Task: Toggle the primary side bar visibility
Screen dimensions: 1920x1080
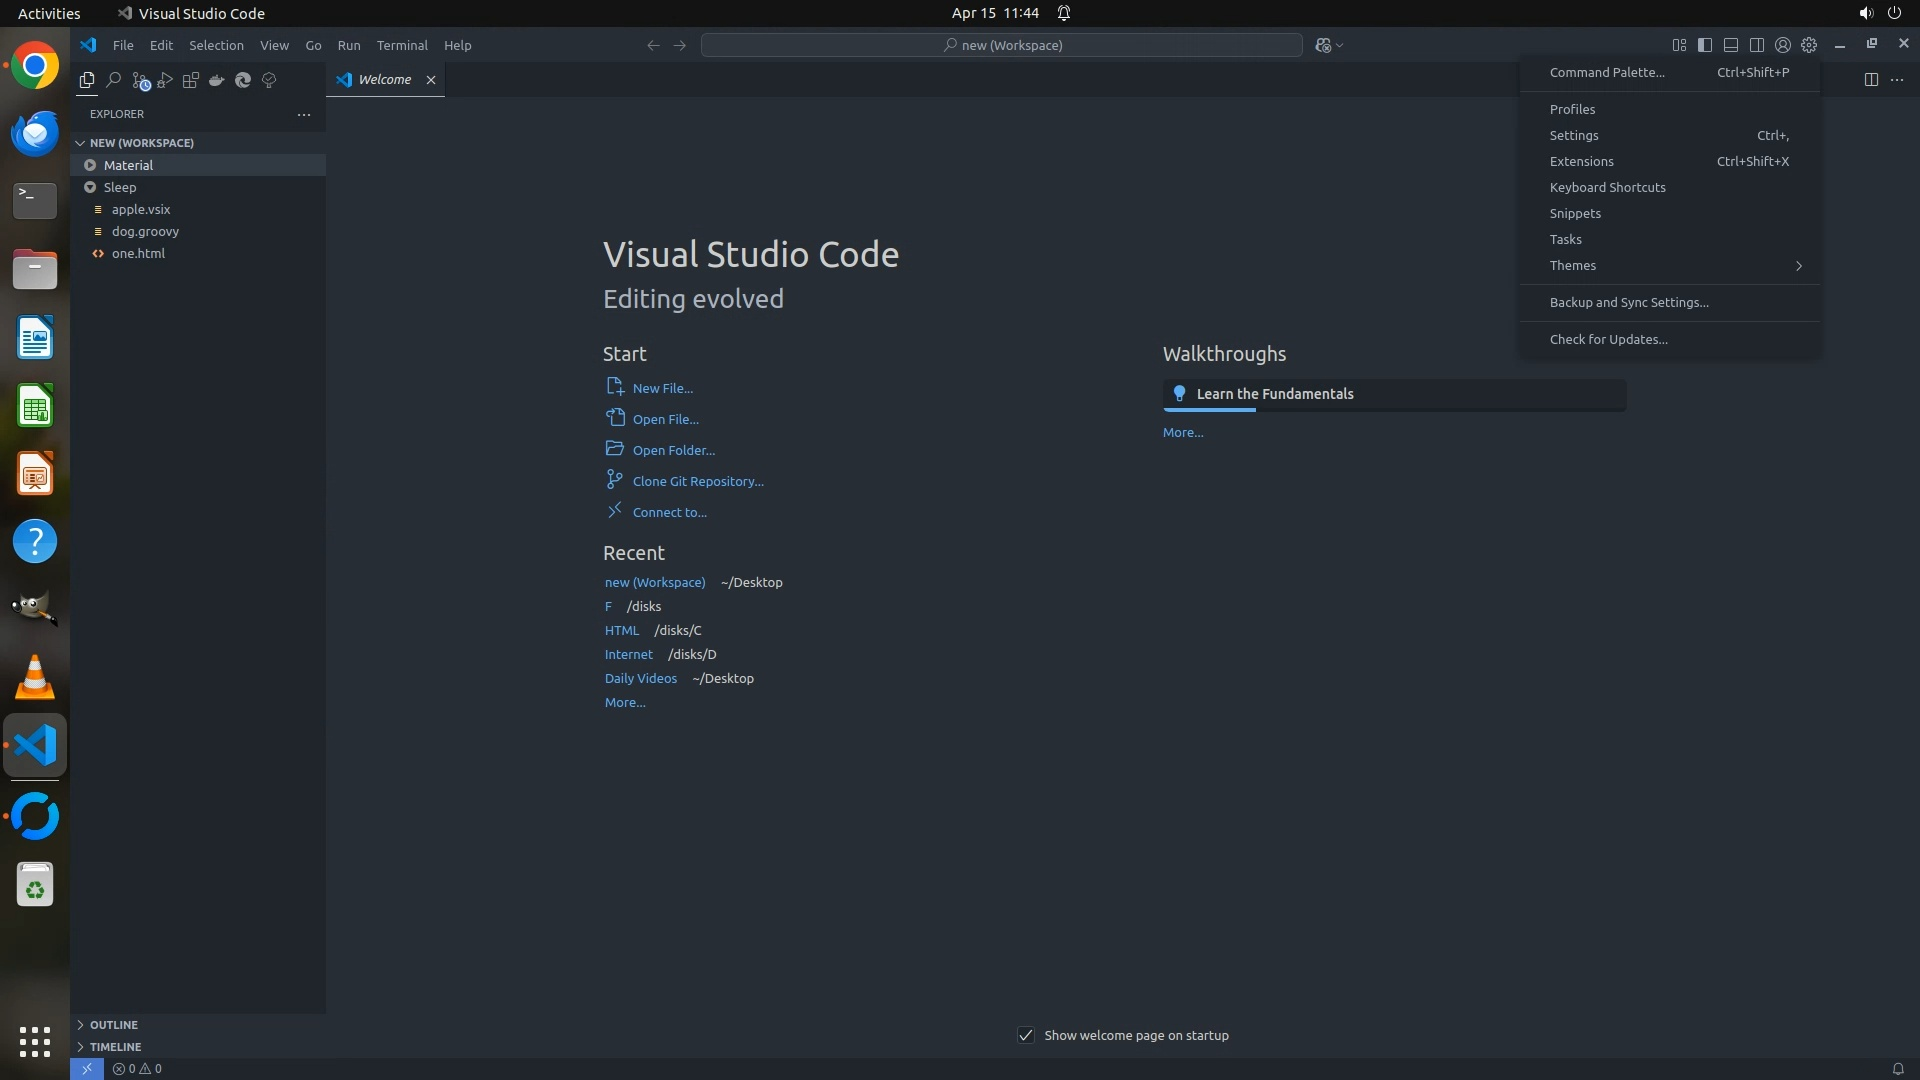Action: click(1705, 45)
